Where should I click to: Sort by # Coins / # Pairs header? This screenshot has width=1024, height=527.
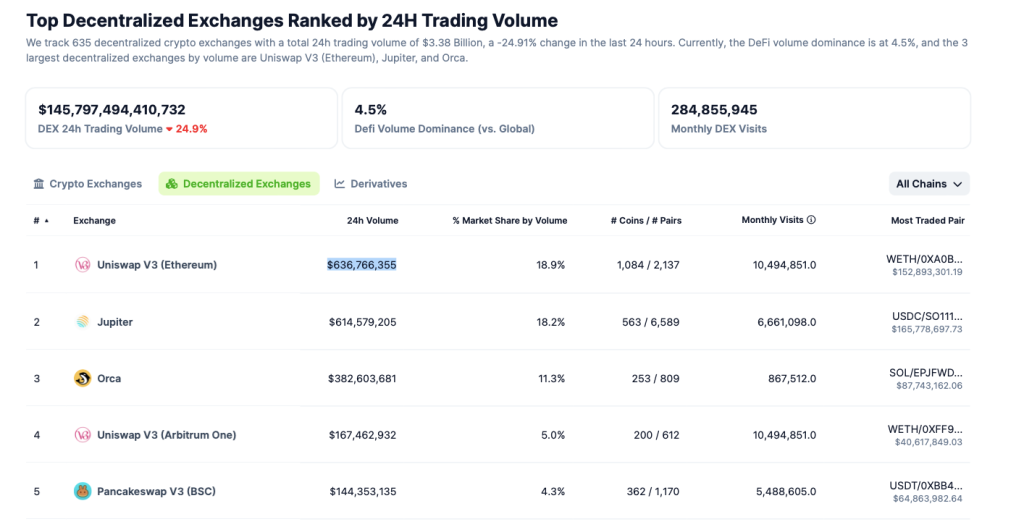pyautogui.click(x=646, y=221)
